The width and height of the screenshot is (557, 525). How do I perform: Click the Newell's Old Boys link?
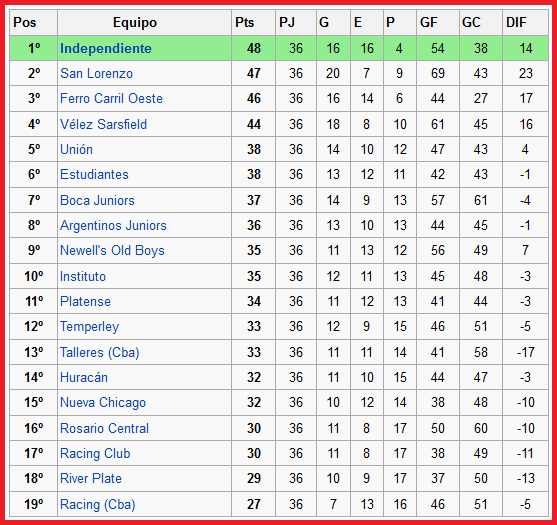112,250
